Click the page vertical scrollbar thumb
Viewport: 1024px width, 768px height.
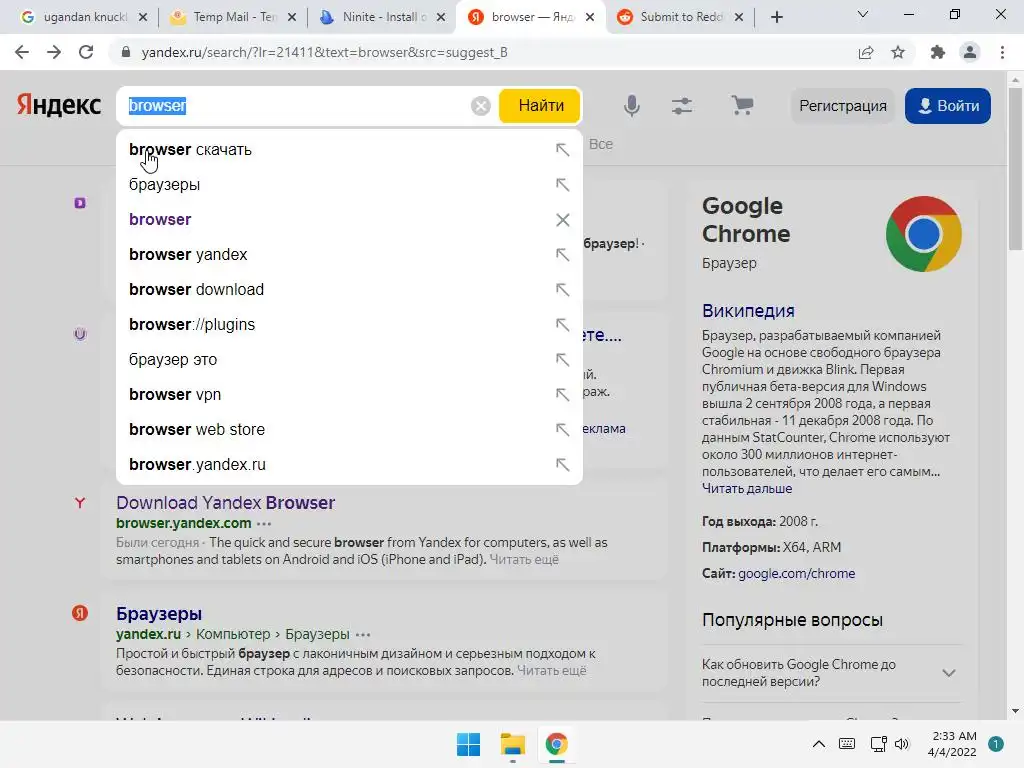pyautogui.click(x=1015, y=168)
